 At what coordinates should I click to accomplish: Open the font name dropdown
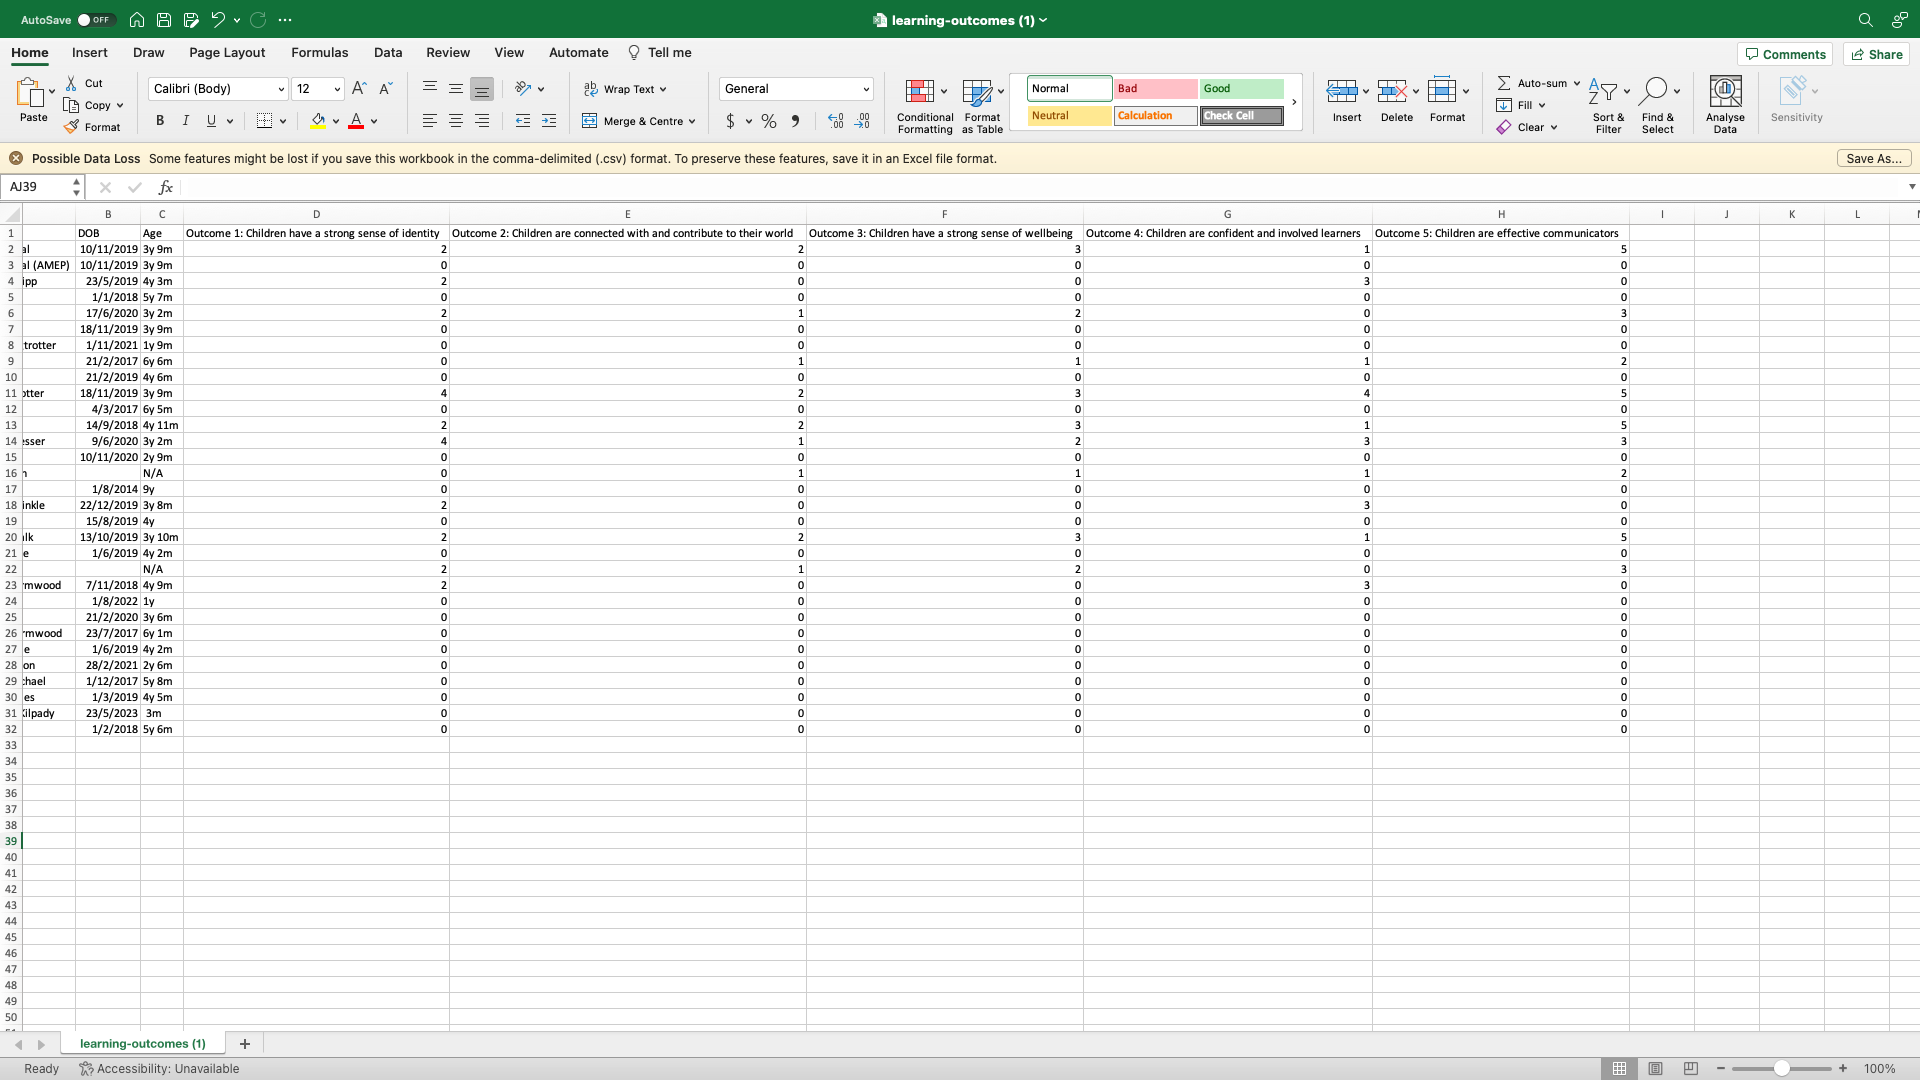point(280,88)
